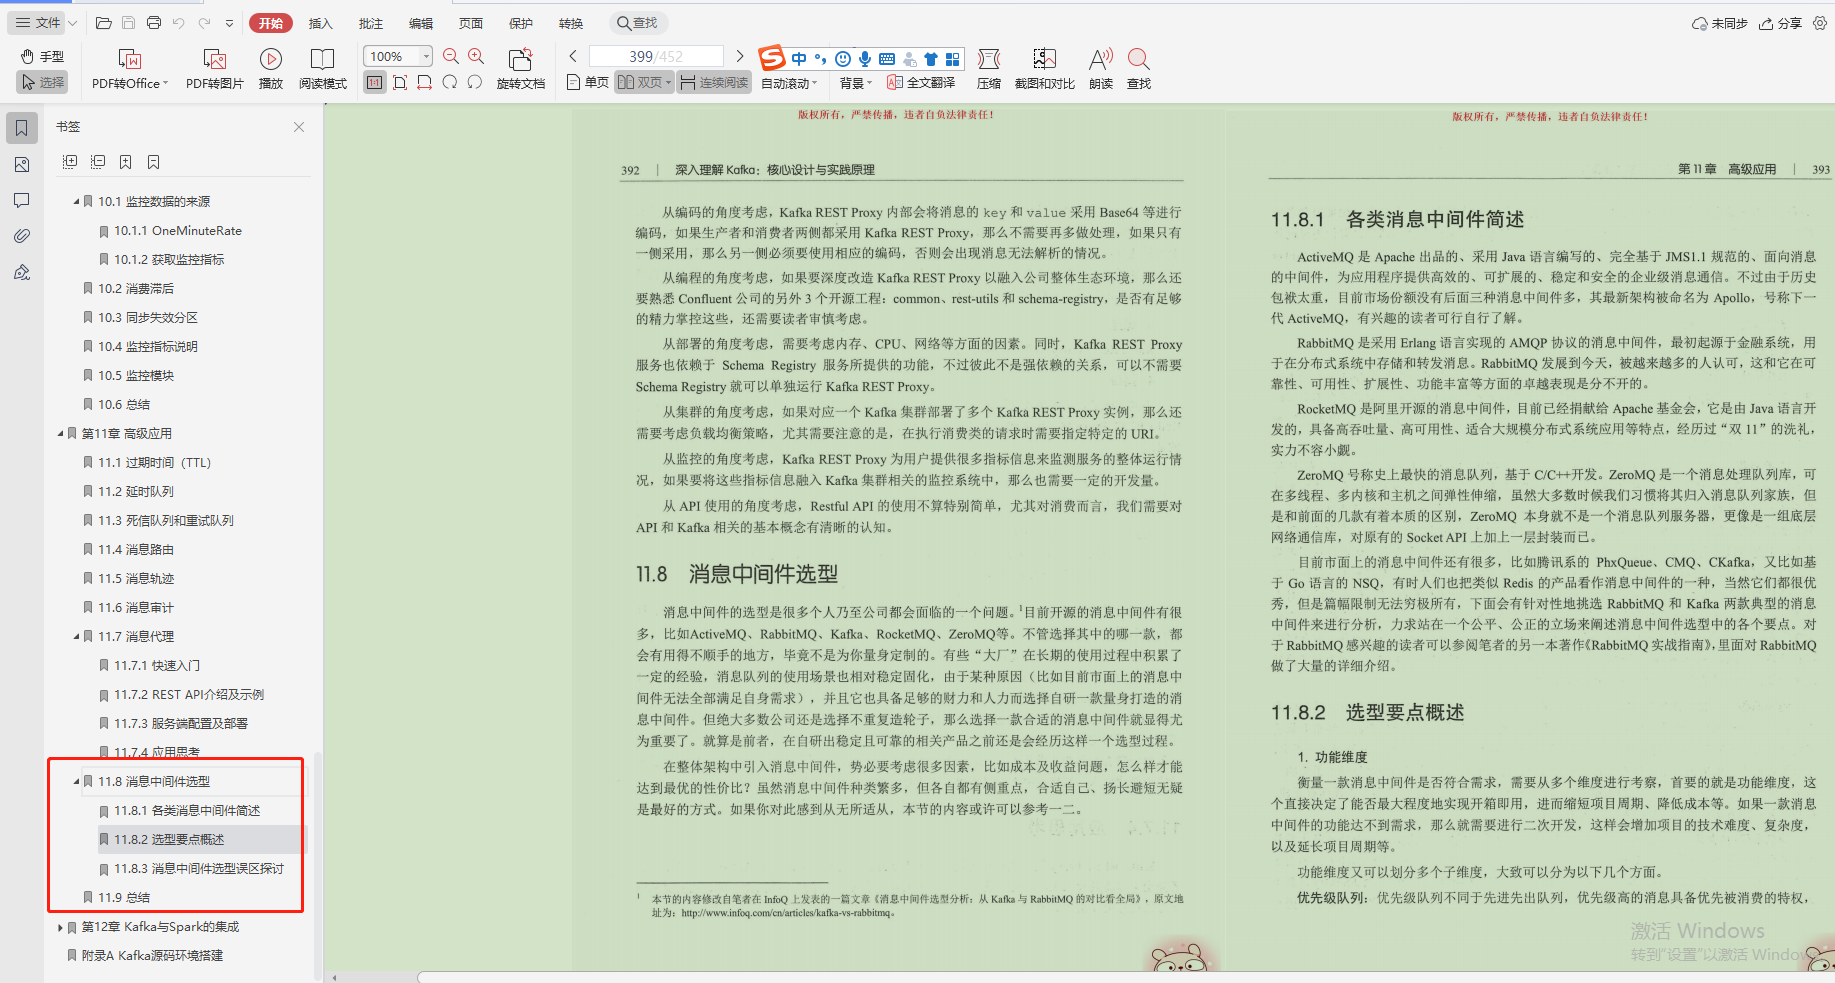Open the bookmark panel sidebar icon
The image size is (1835, 983).
(22, 127)
